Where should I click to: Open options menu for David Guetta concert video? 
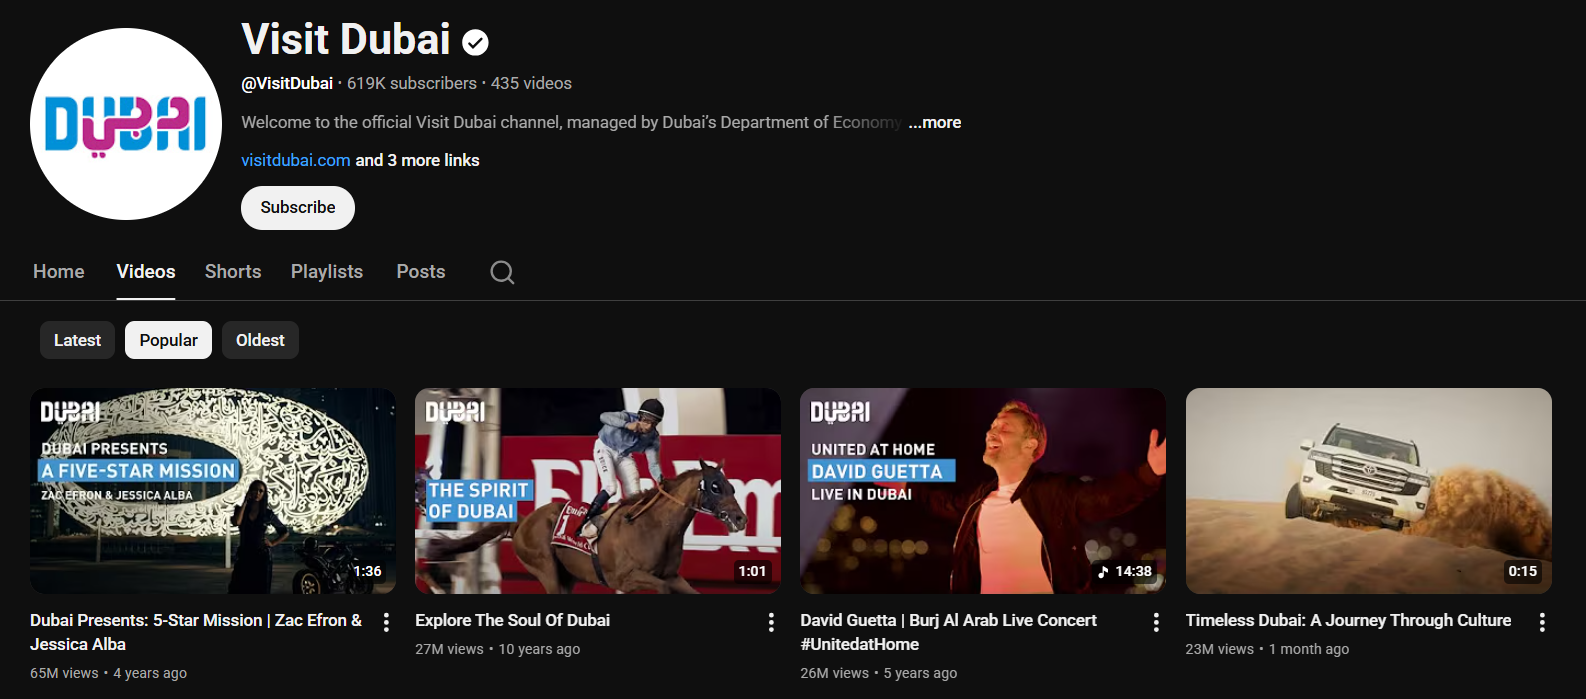(x=1156, y=622)
